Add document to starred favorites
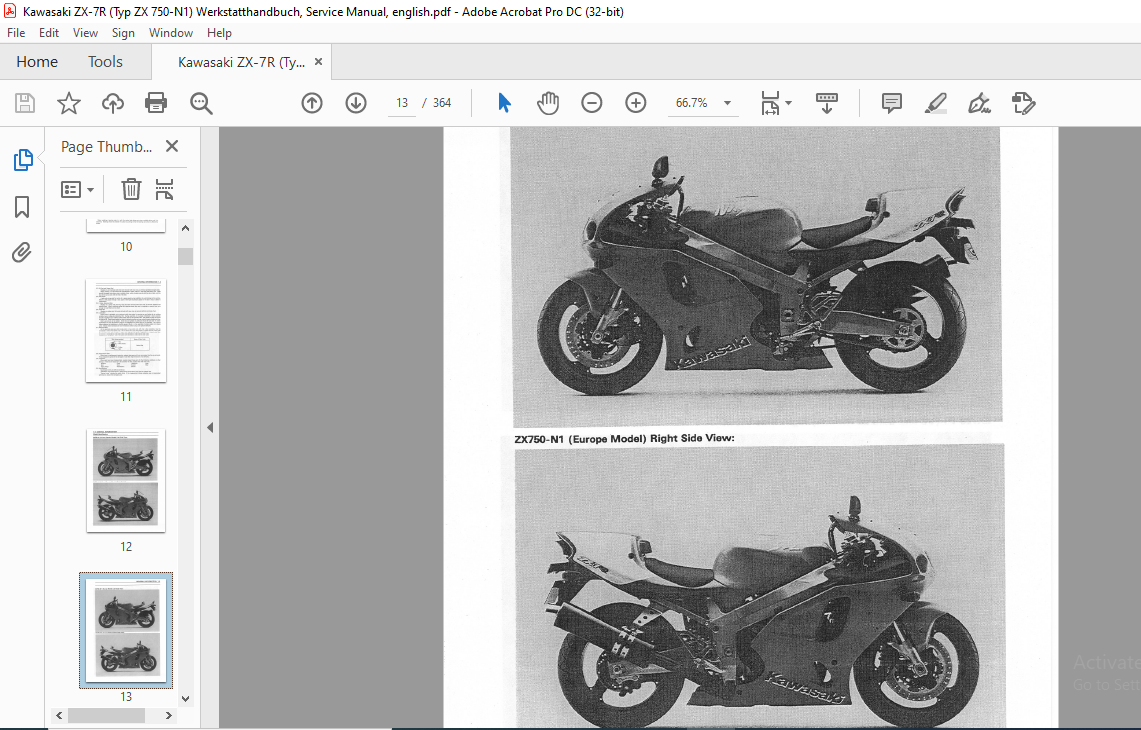1141x730 pixels. pyautogui.click(x=68, y=103)
